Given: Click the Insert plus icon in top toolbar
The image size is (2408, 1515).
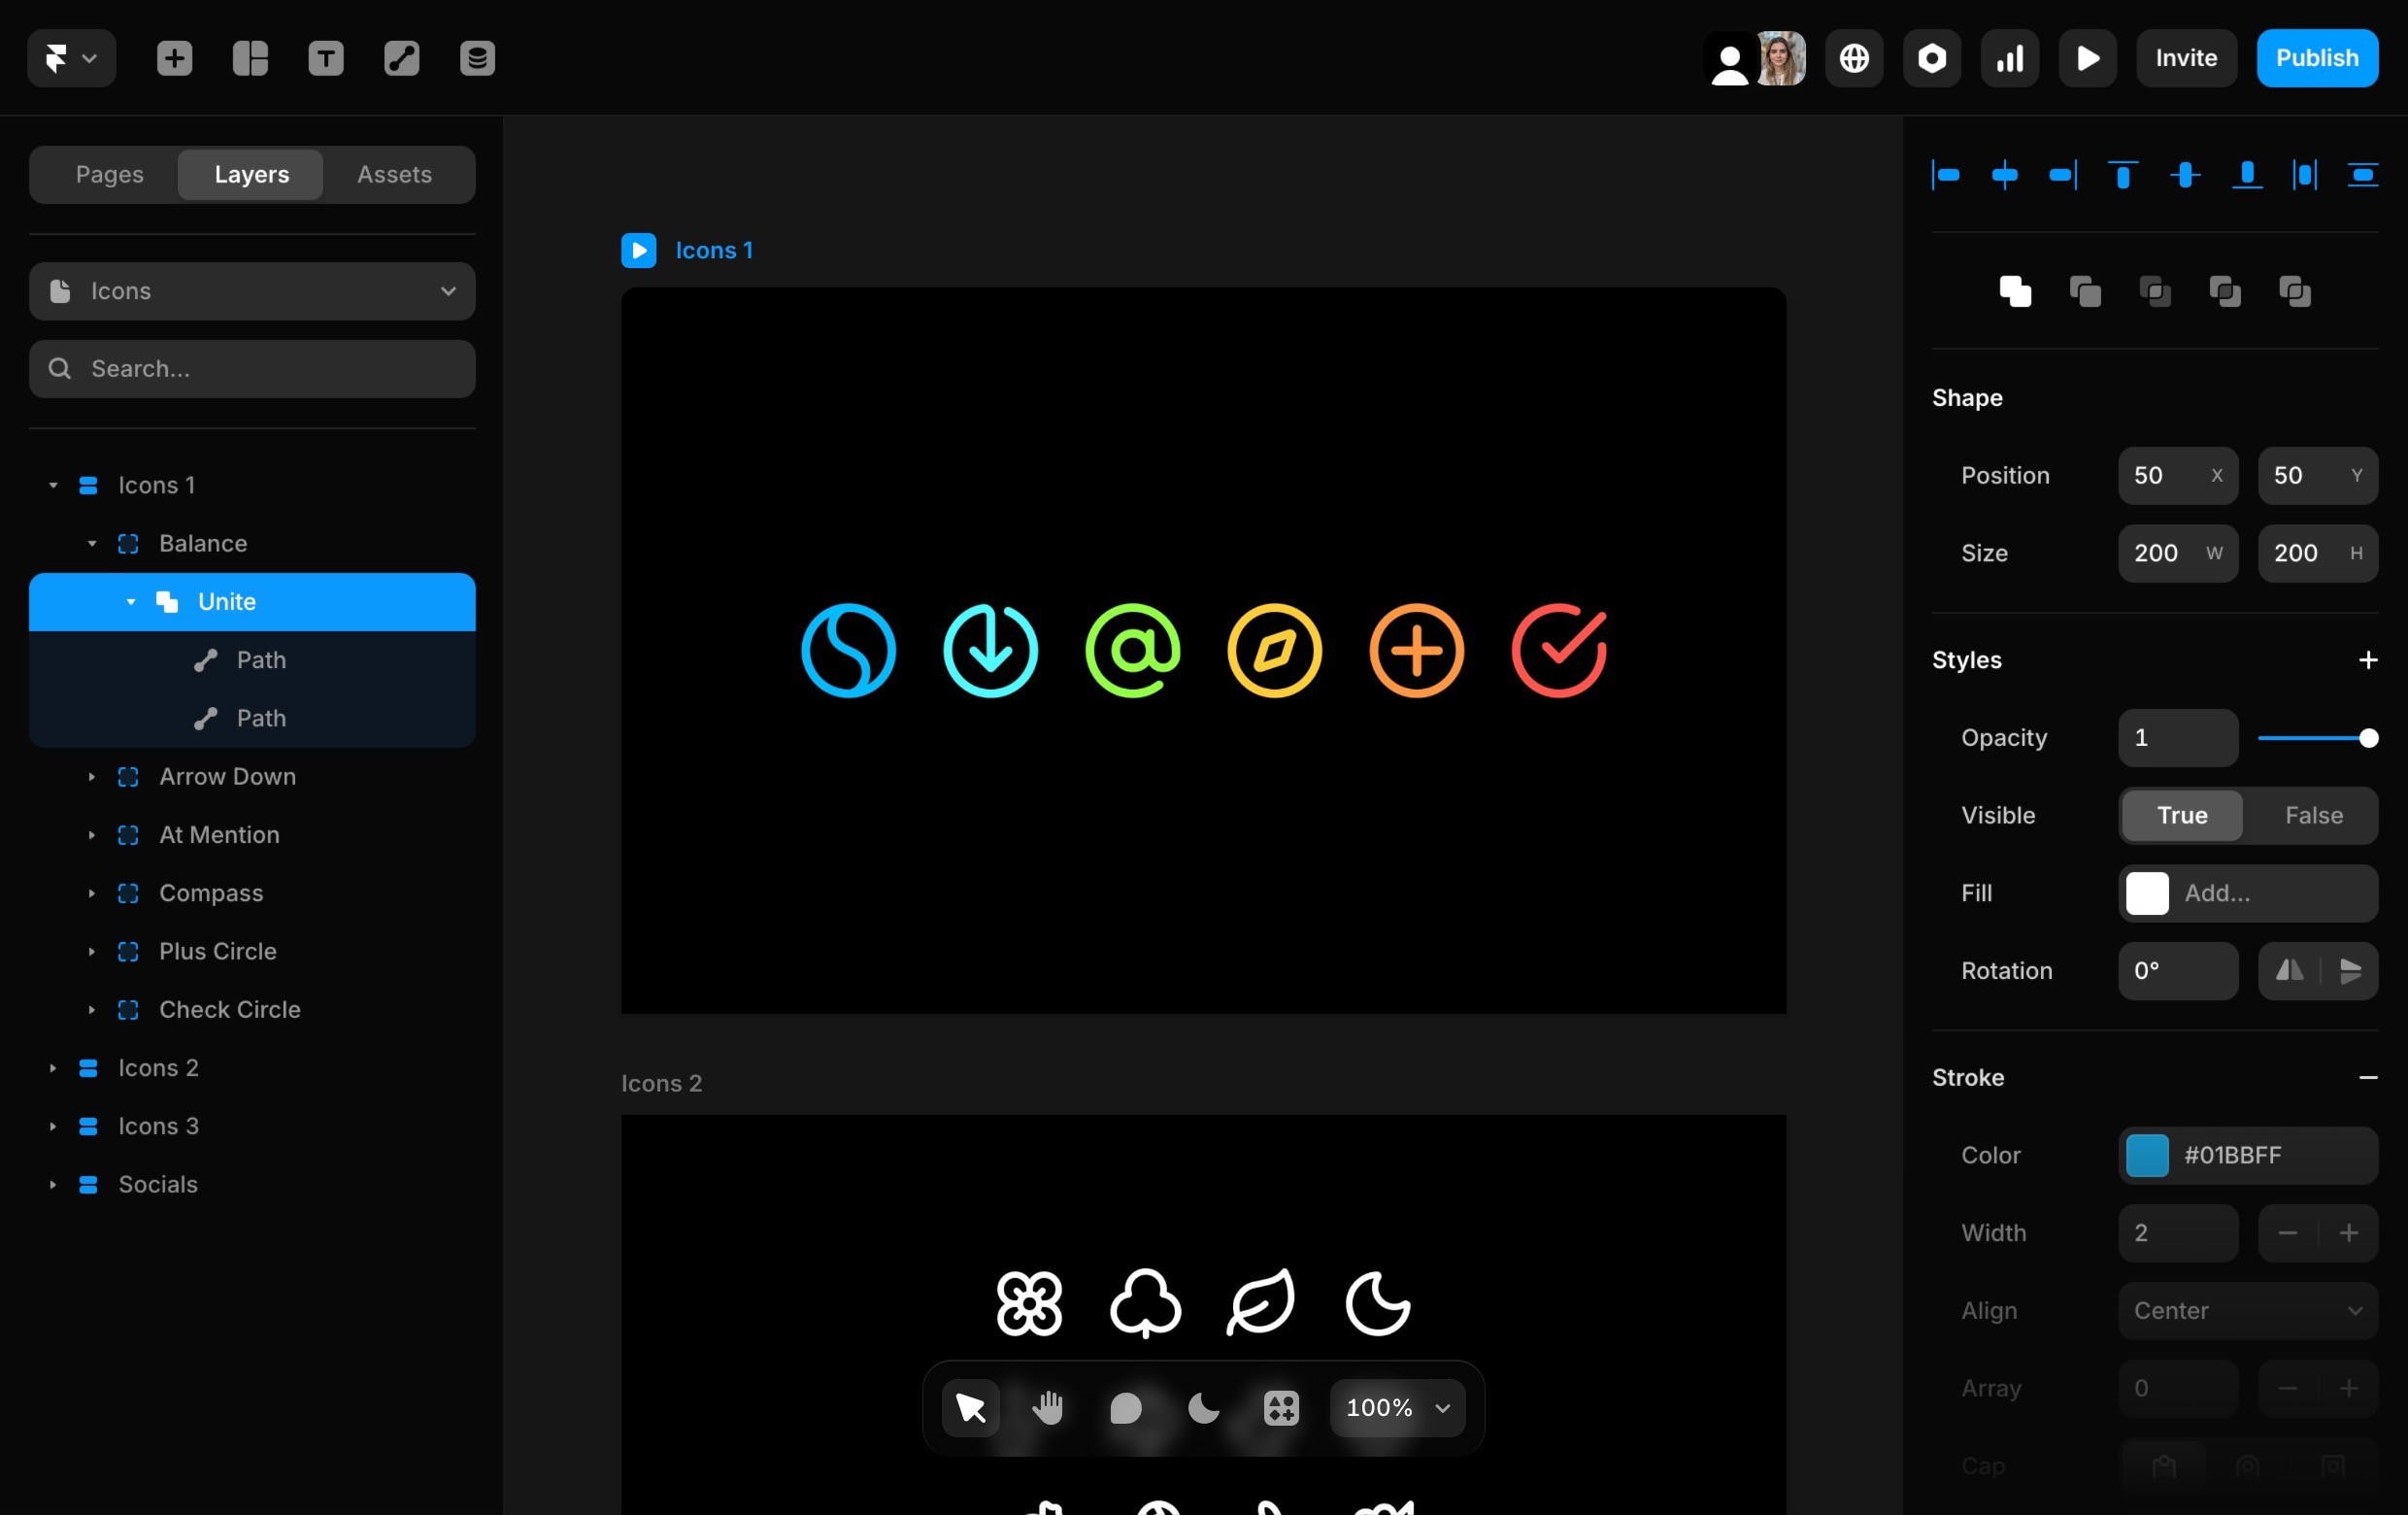Looking at the screenshot, I should point(174,58).
